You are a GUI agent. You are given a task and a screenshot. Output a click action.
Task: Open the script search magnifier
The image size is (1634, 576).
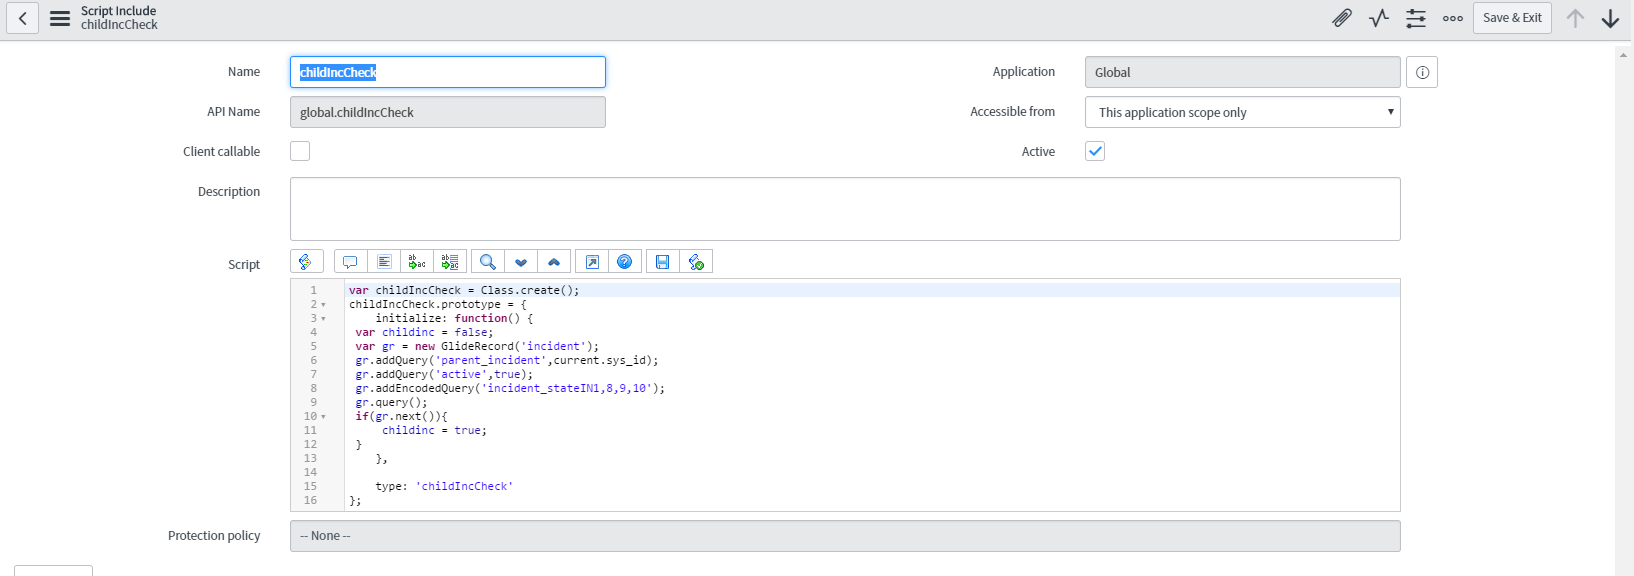[488, 262]
